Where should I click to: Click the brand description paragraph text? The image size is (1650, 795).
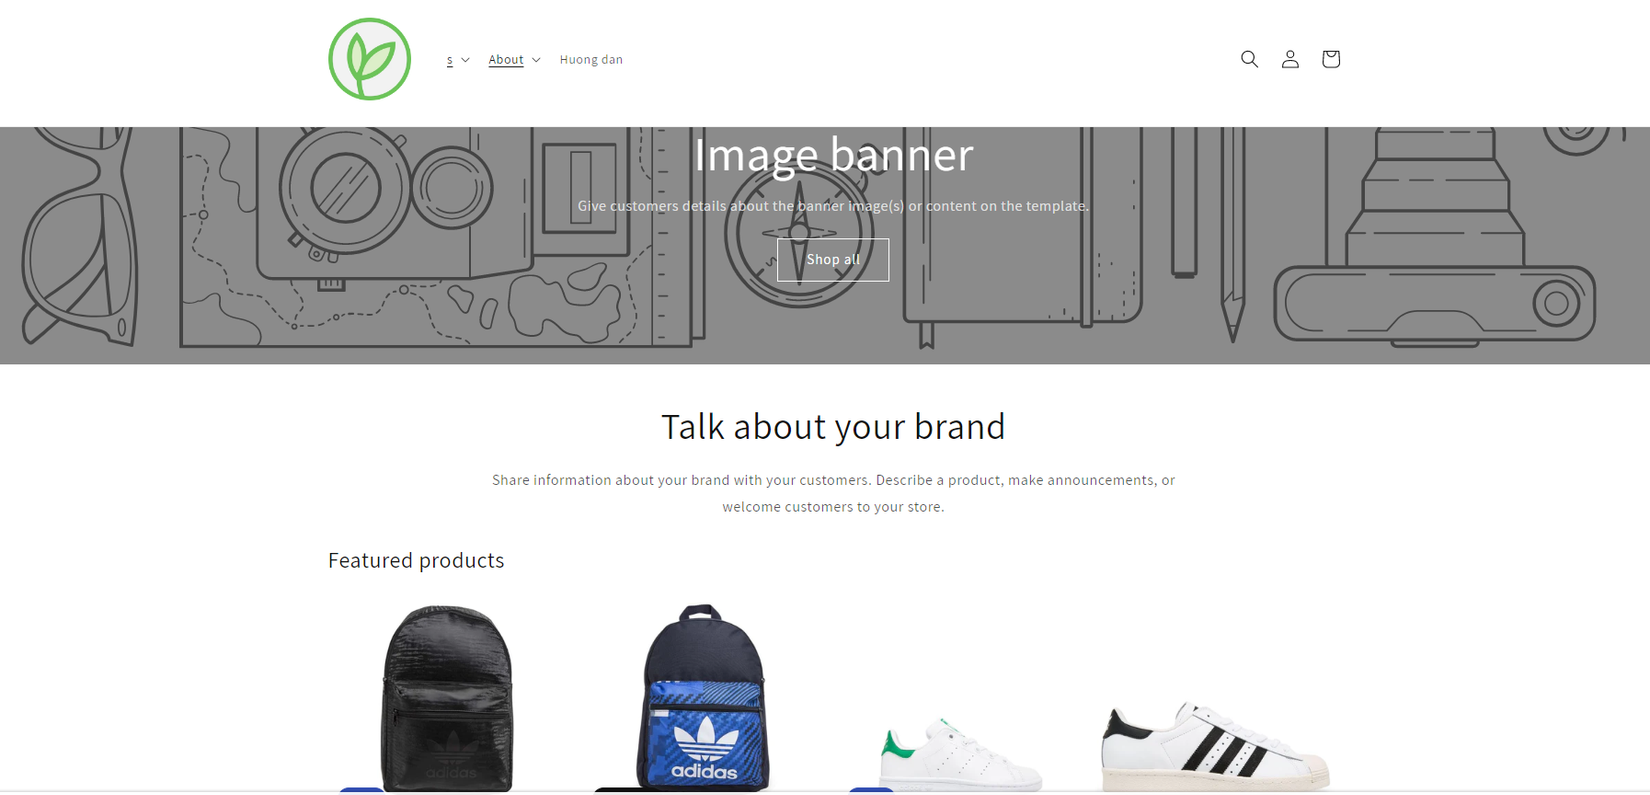coord(833,493)
